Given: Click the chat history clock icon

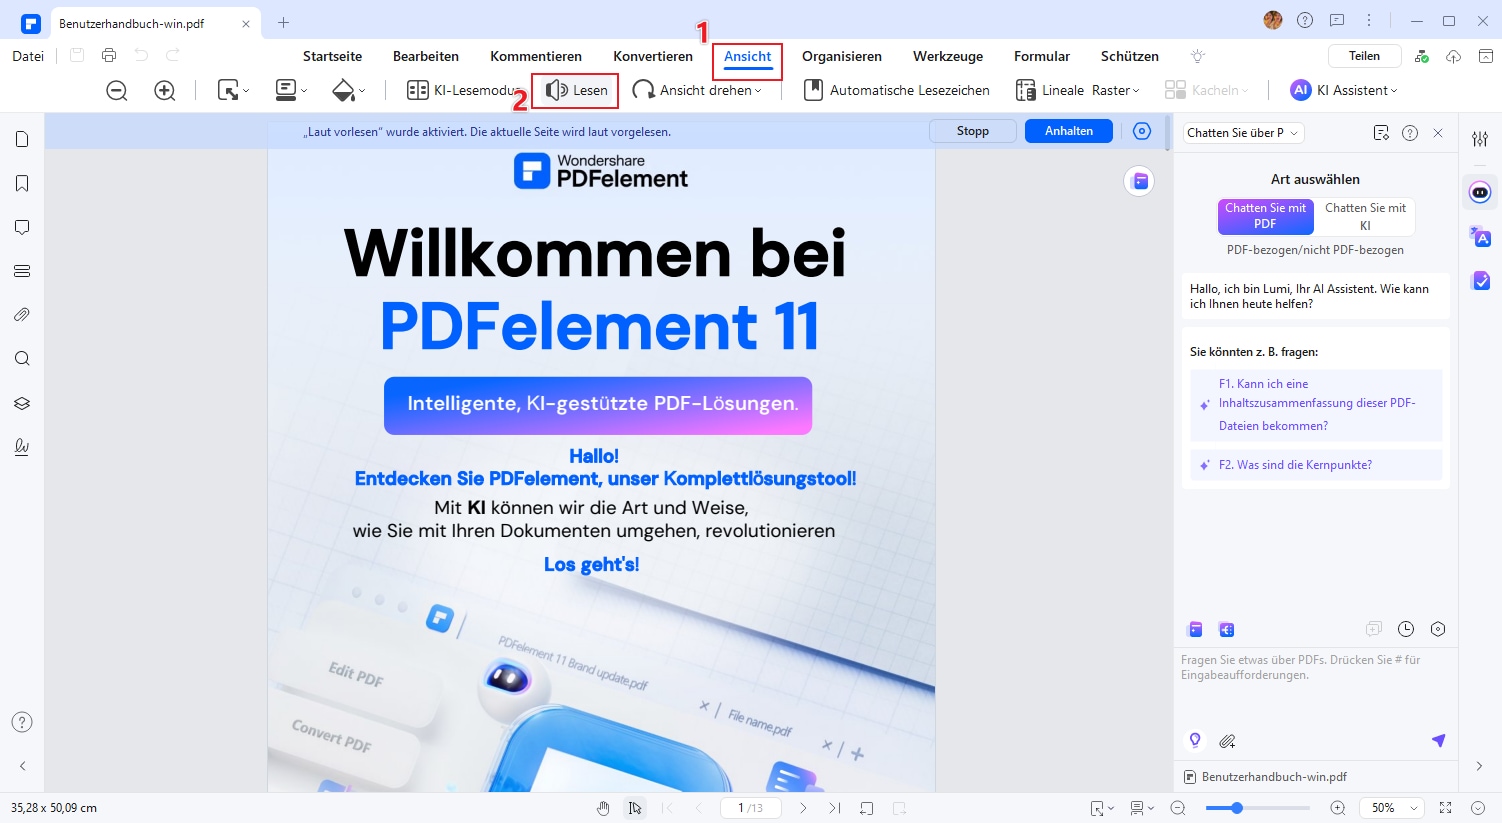Looking at the screenshot, I should pos(1406,629).
